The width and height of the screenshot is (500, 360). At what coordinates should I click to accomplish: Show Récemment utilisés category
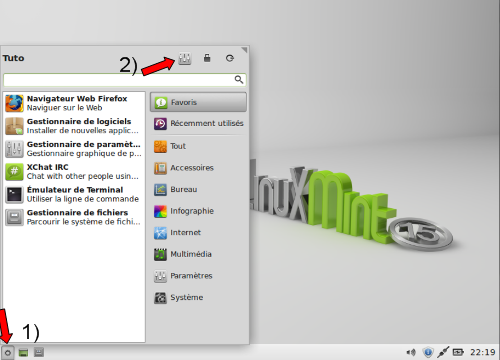pos(198,123)
